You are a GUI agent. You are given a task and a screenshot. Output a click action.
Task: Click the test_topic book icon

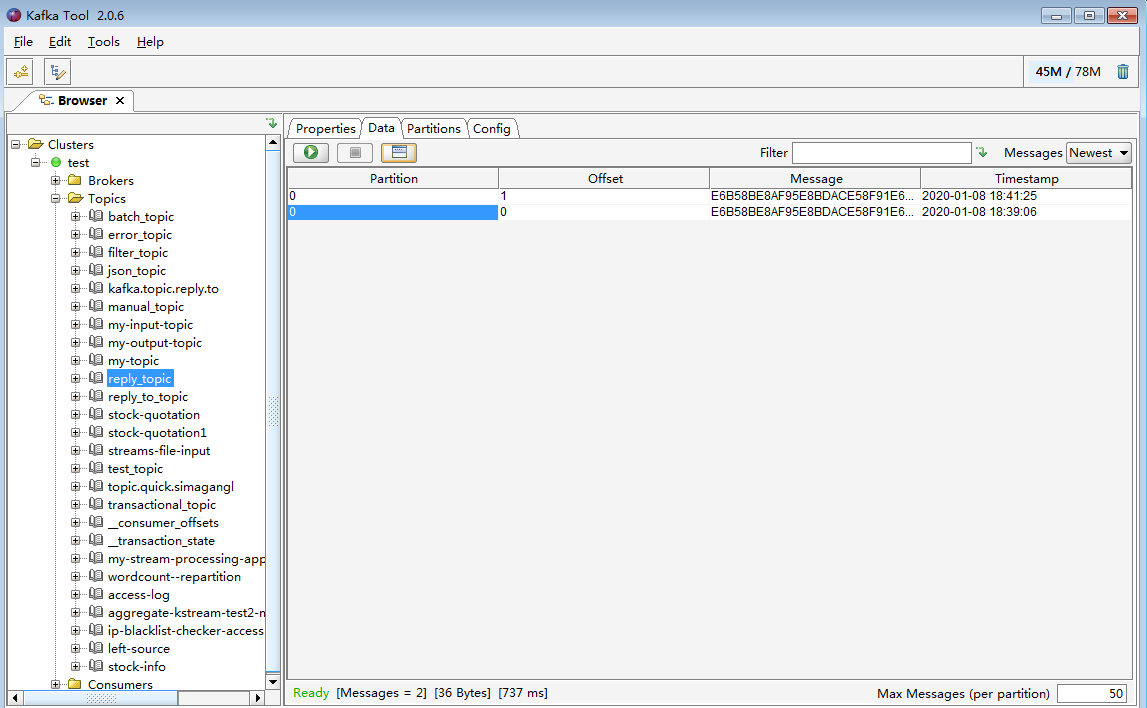(96, 468)
